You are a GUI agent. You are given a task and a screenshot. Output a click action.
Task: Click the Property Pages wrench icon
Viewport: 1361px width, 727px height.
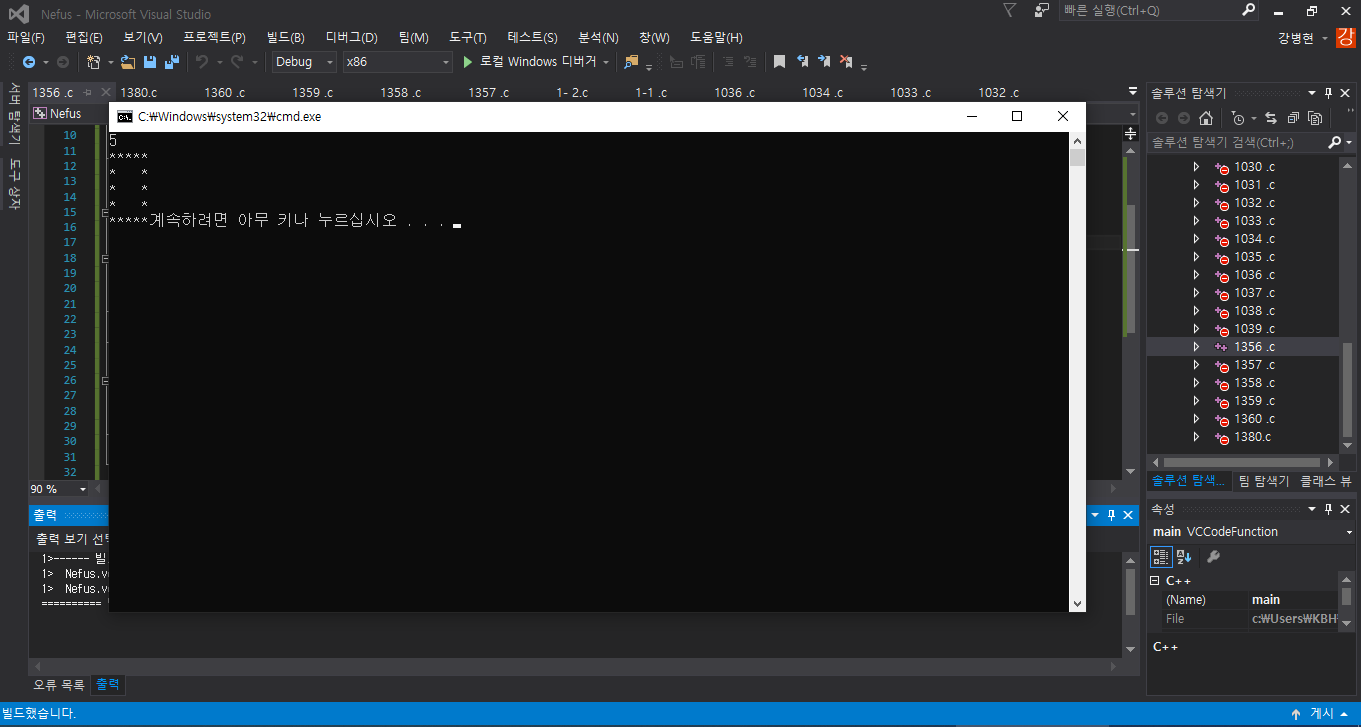click(x=1213, y=557)
